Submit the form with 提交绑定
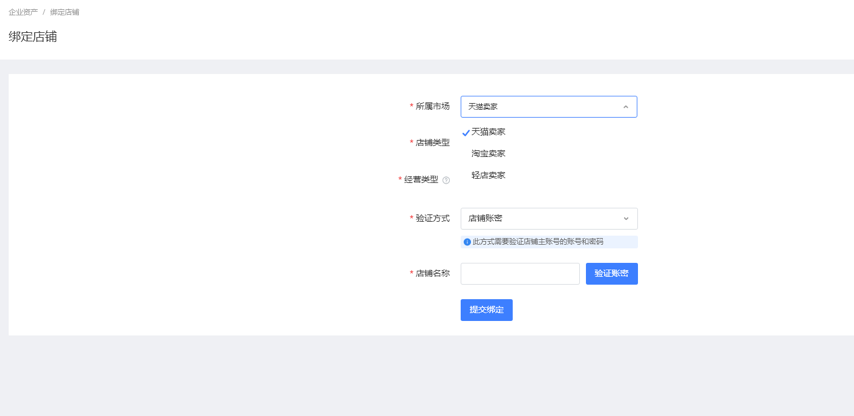854x416 pixels. pos(486,310)
